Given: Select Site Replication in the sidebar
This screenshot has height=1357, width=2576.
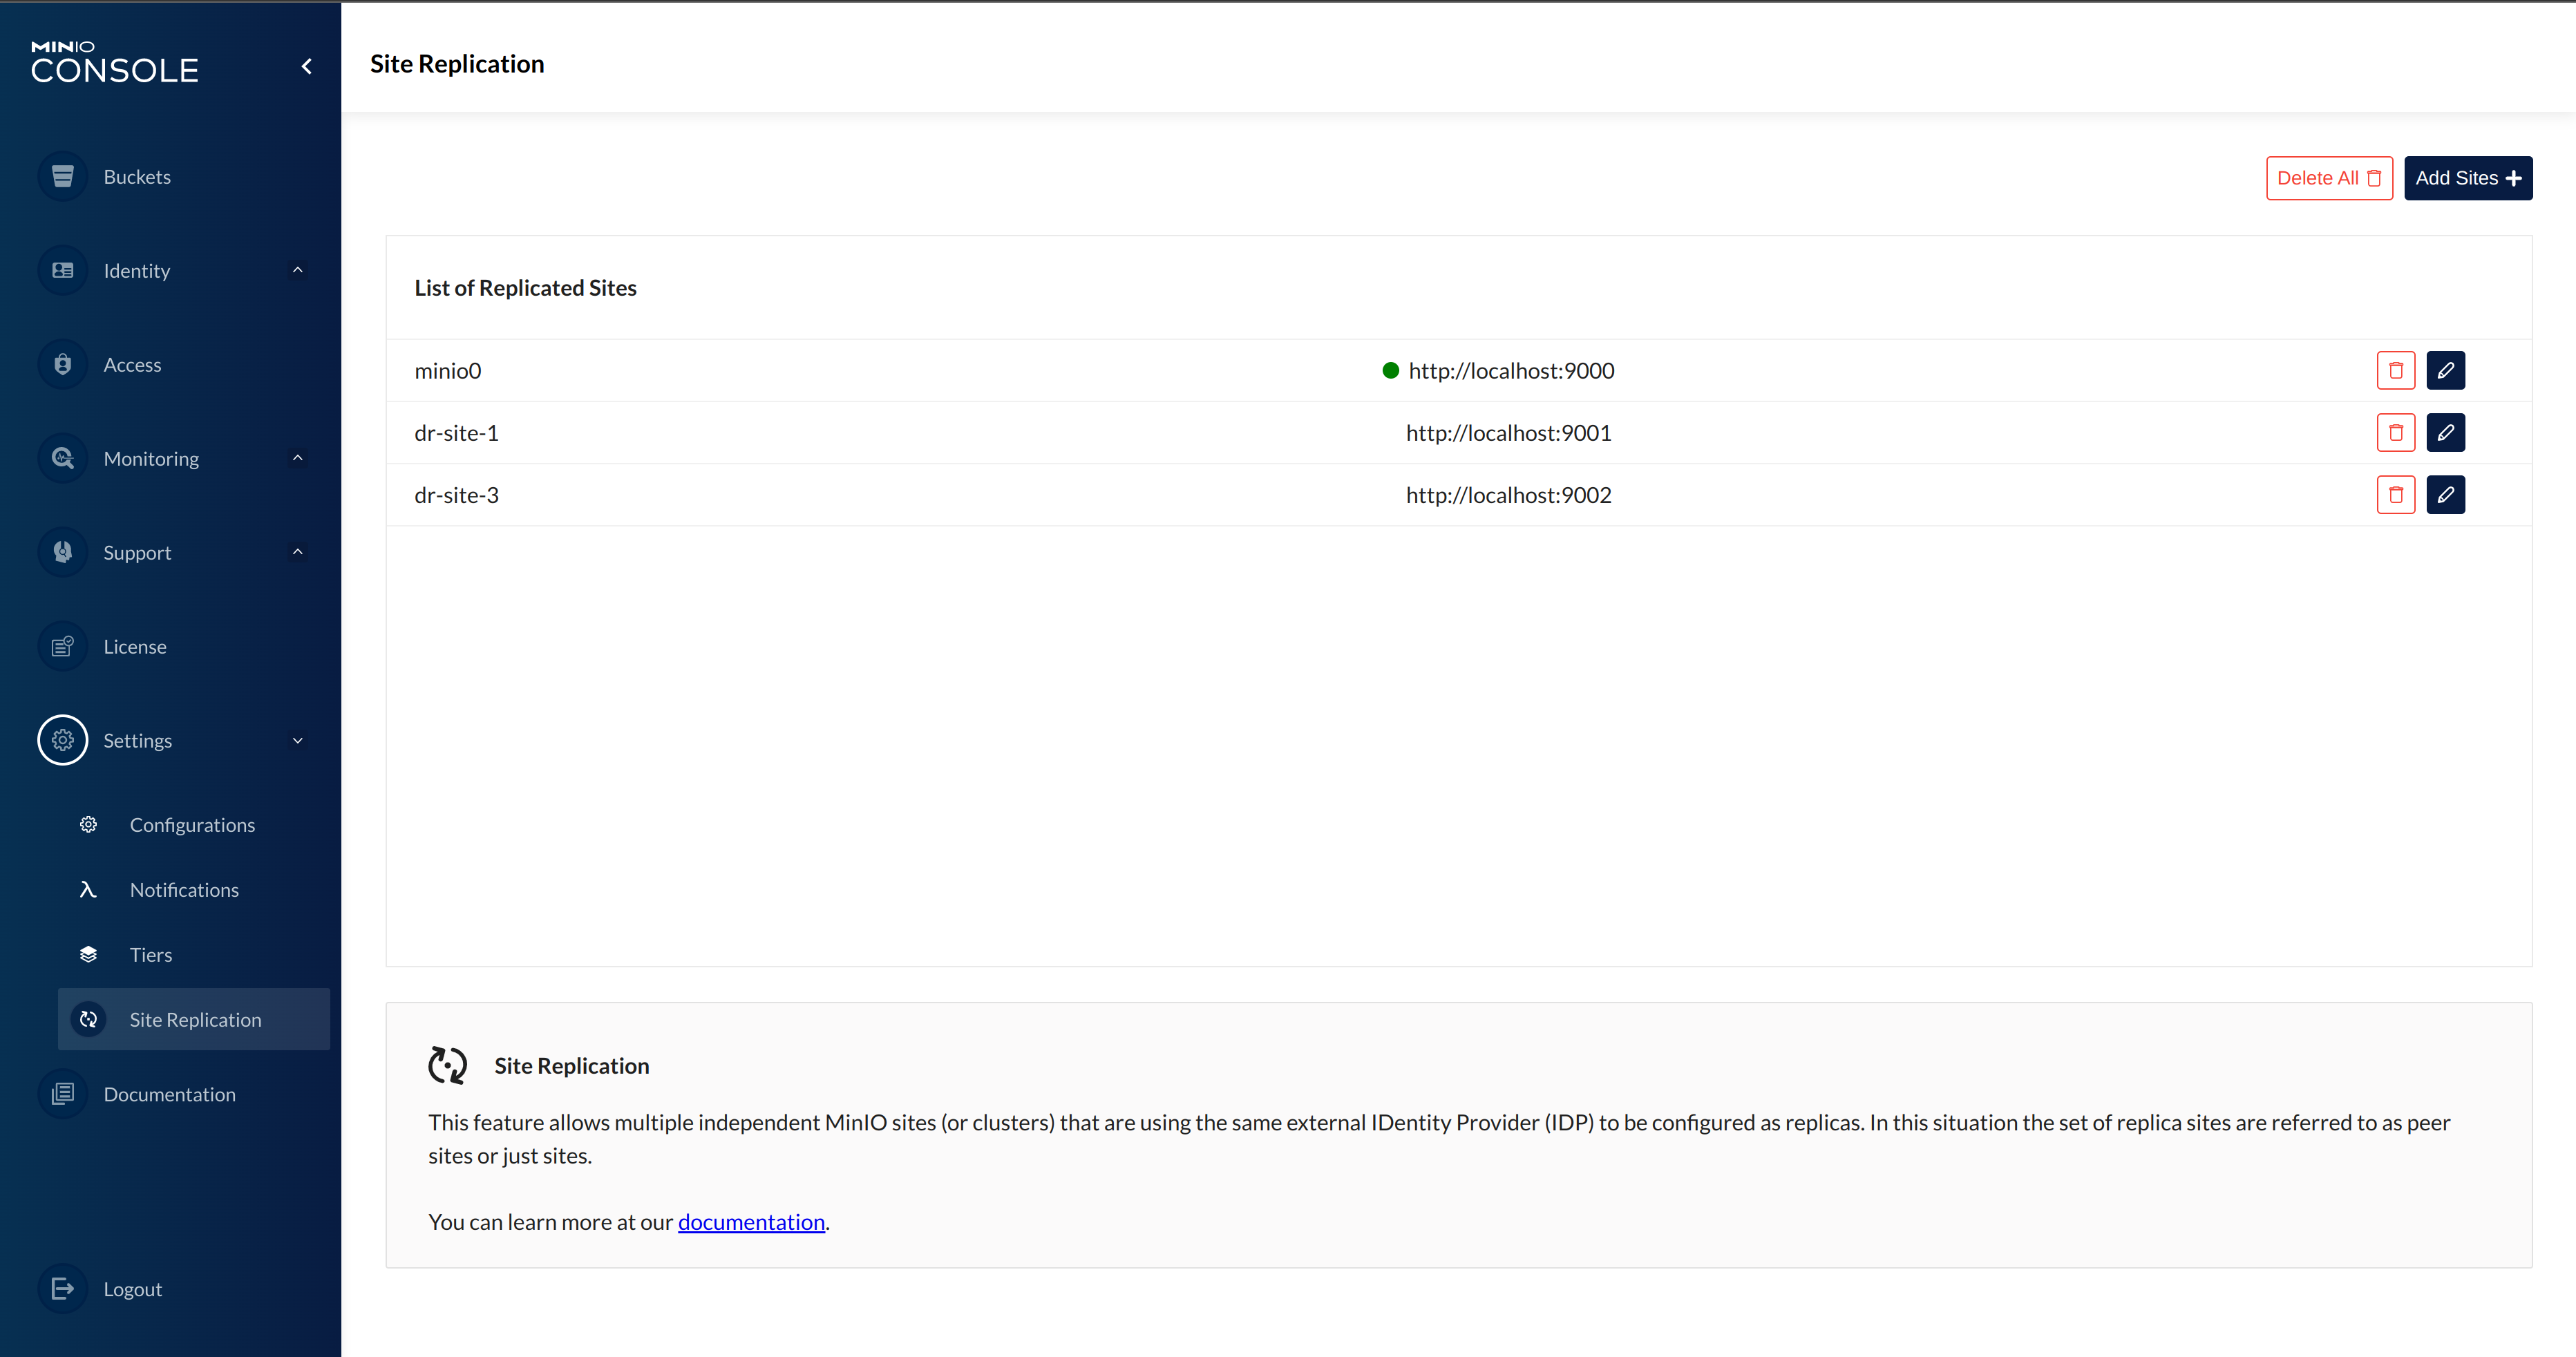Looking at the screenshot, I should 195,1020.
